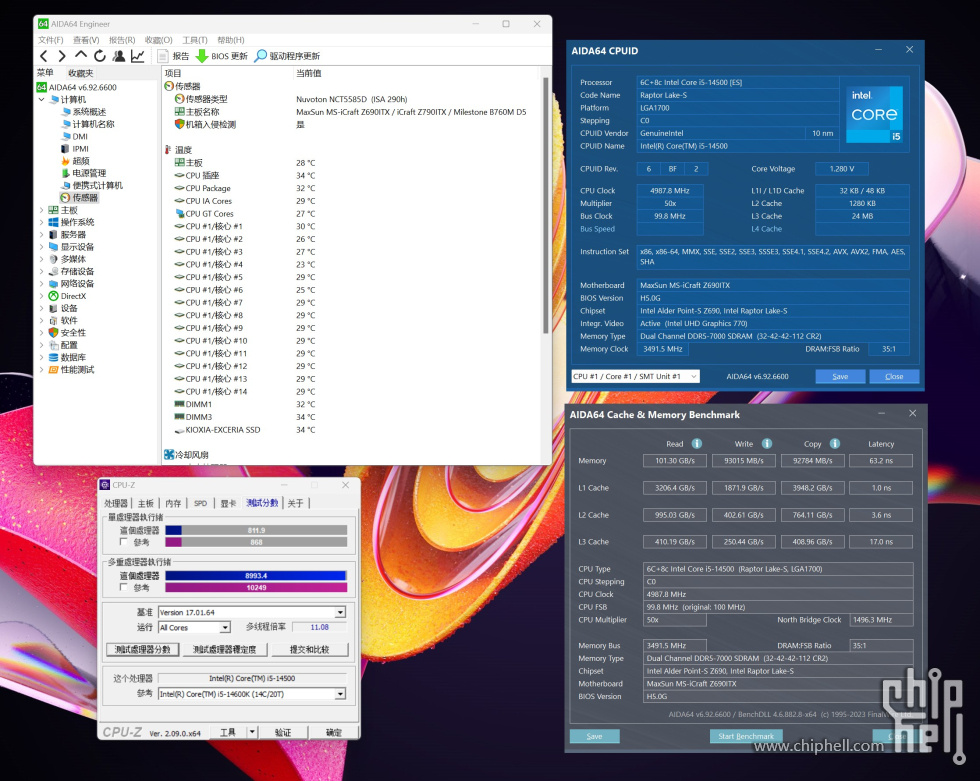The width and height of the screenshot is (980, 781).
Task: Open the graph chart icon in AIDA64 toolbar
Action: point(138,56)
